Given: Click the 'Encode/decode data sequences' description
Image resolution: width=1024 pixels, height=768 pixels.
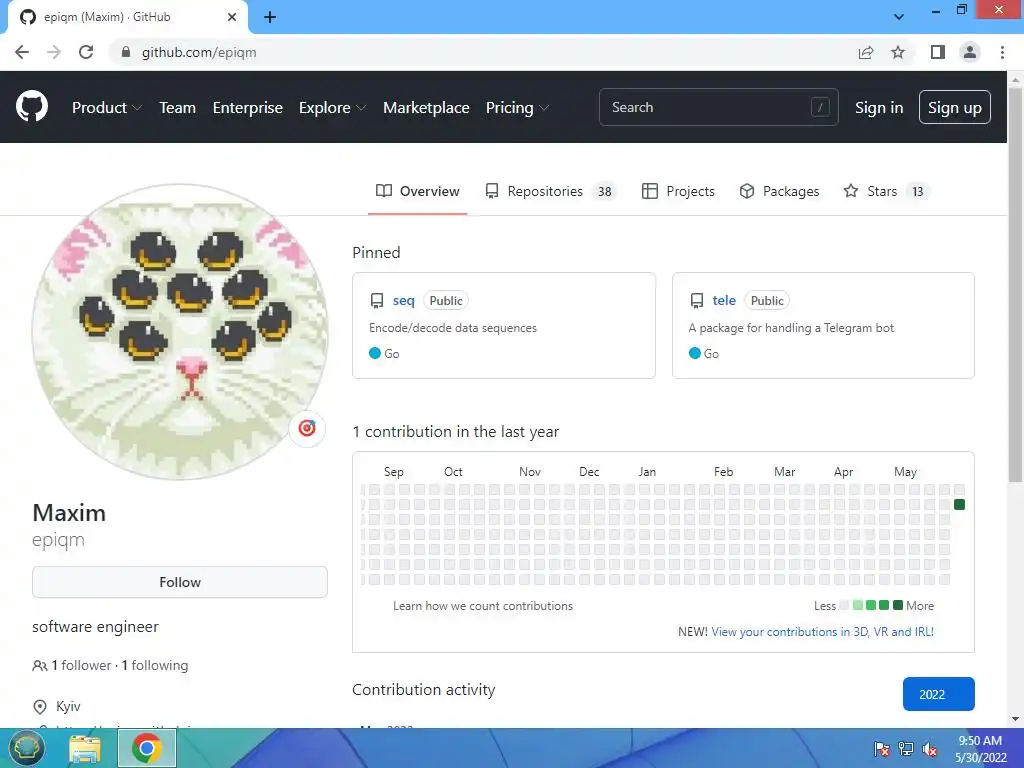Looking at the screenshot, I should coord(453,328).
